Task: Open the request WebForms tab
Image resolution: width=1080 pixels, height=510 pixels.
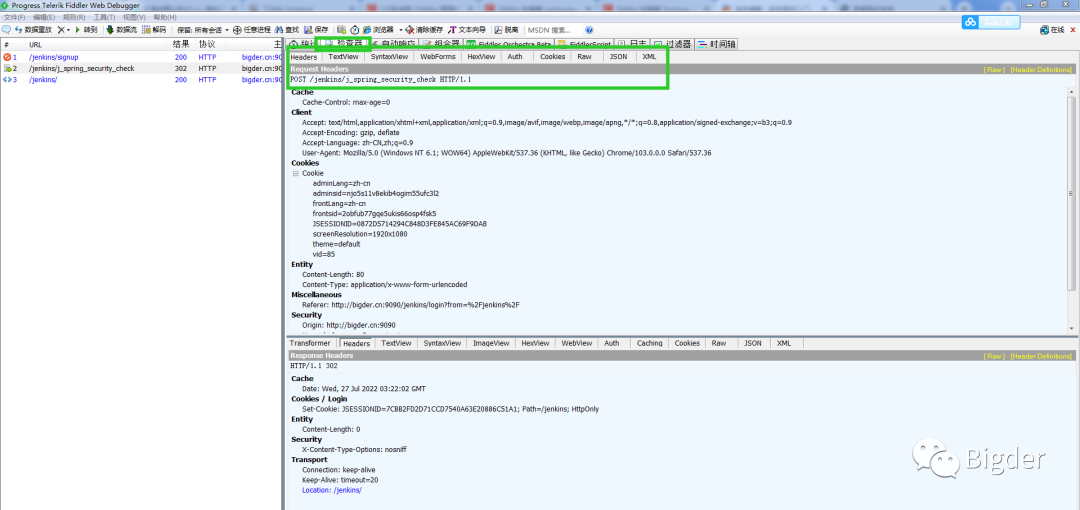Action: click(438, 57)
